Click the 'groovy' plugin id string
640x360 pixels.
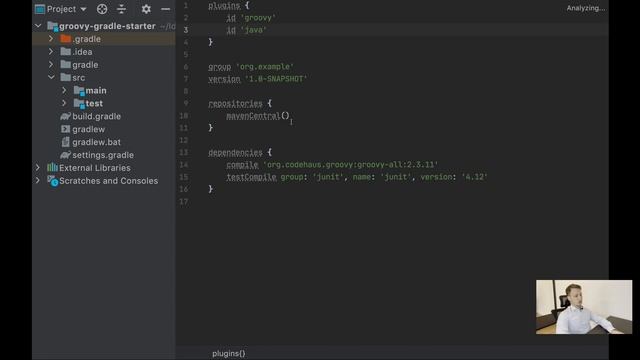point(258,18)
